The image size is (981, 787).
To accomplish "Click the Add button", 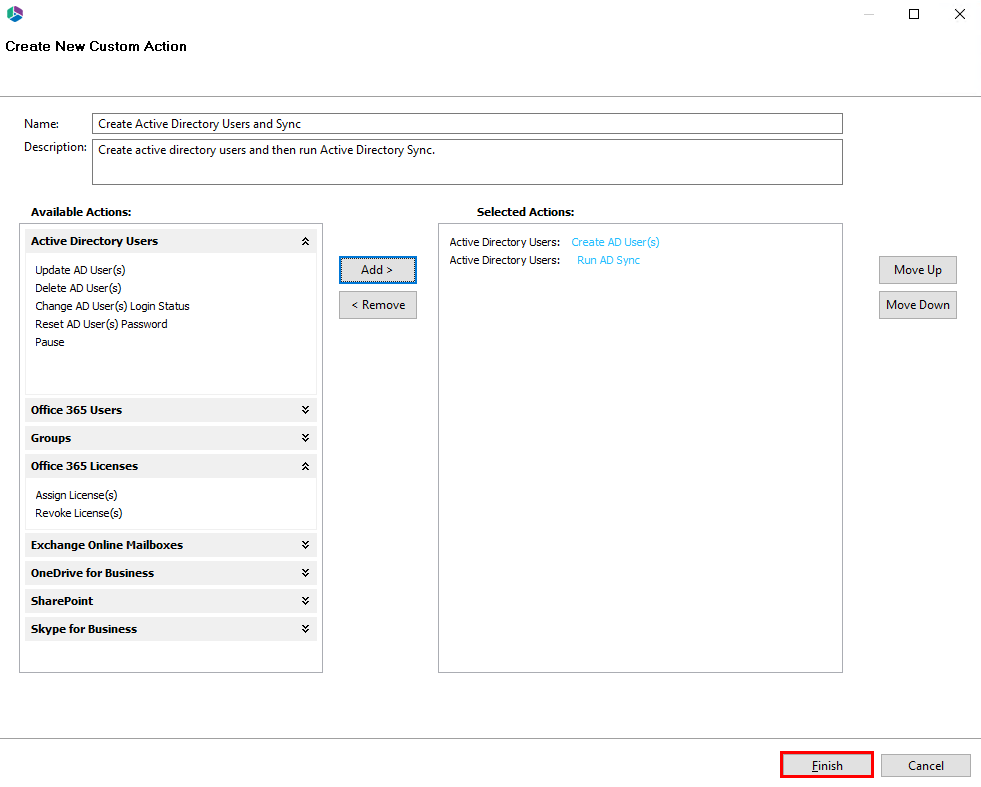I will 377,270.
